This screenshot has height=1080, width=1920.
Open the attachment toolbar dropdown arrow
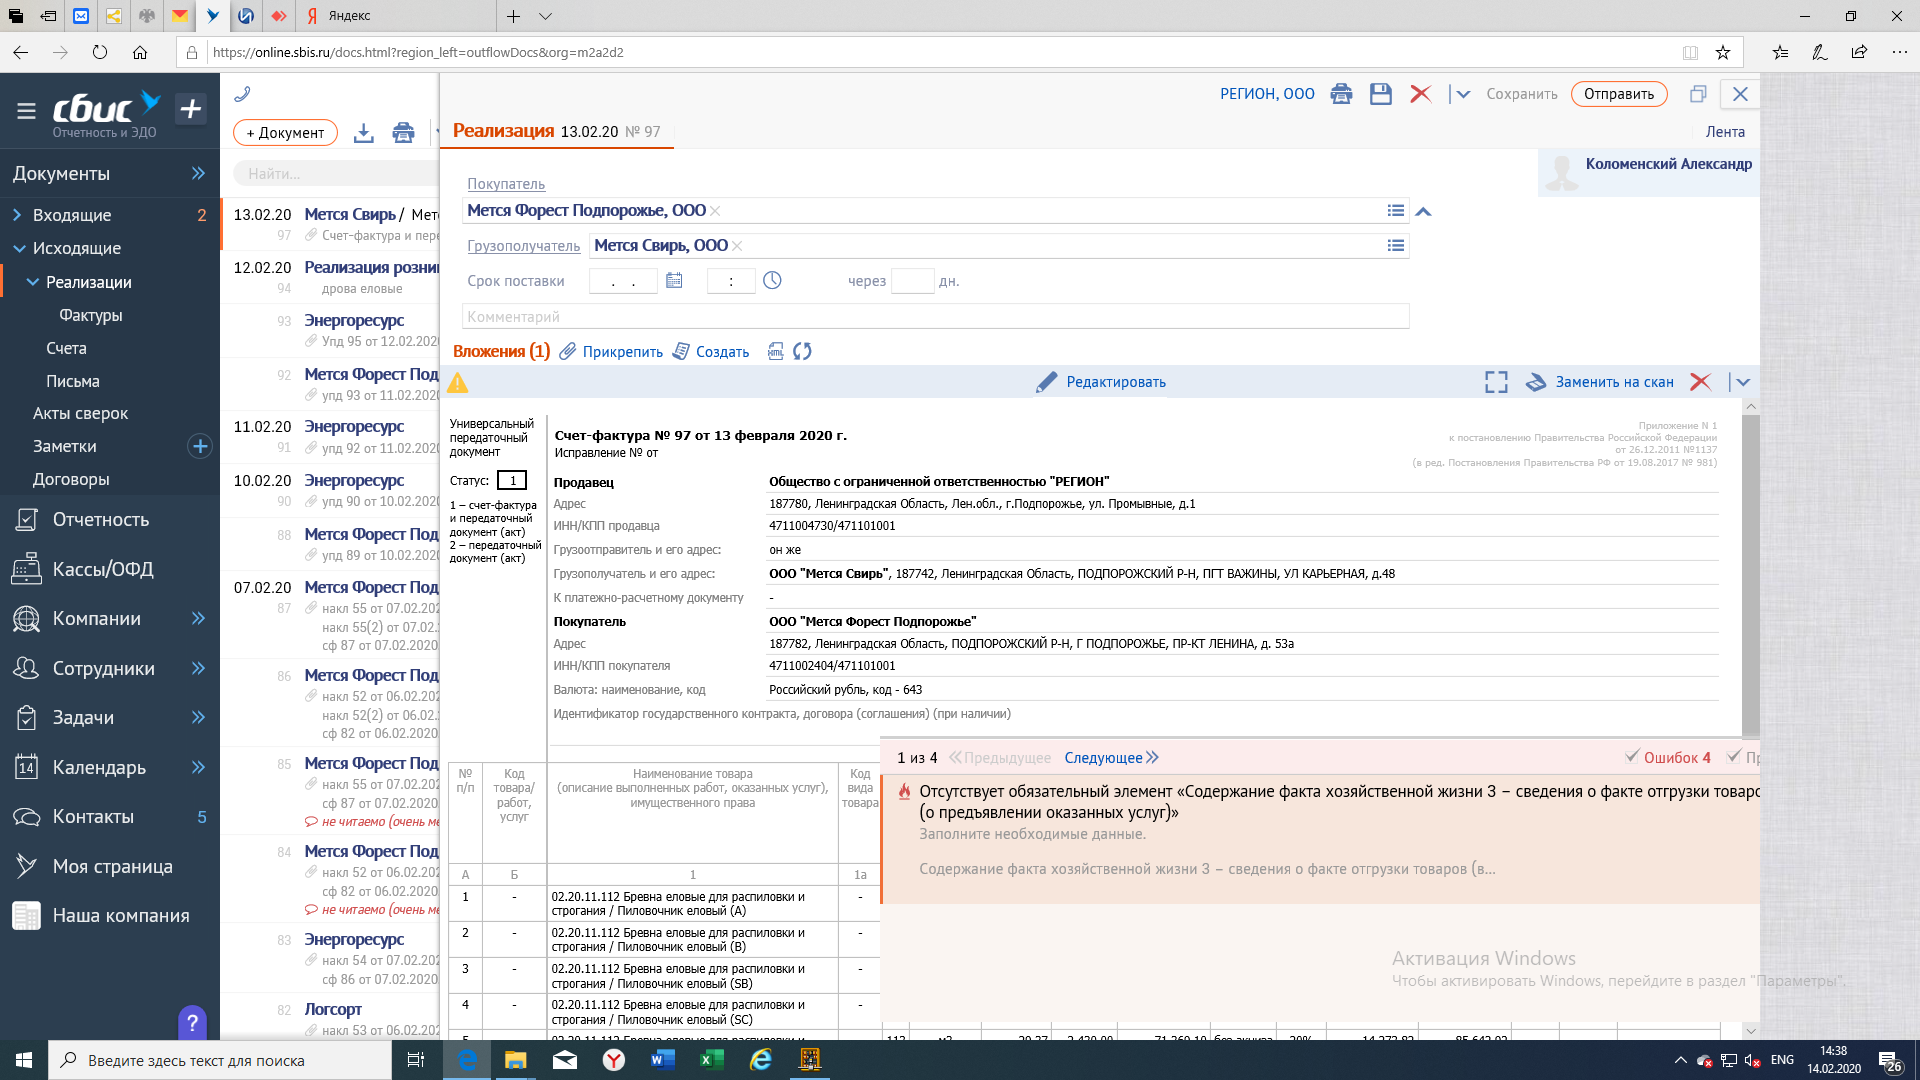[x=1743, y=382]
